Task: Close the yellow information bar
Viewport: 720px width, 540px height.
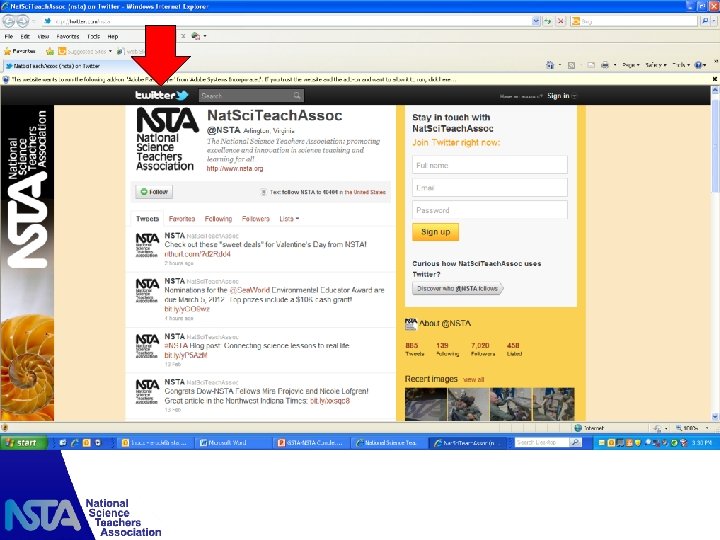Action: [714, 79]
